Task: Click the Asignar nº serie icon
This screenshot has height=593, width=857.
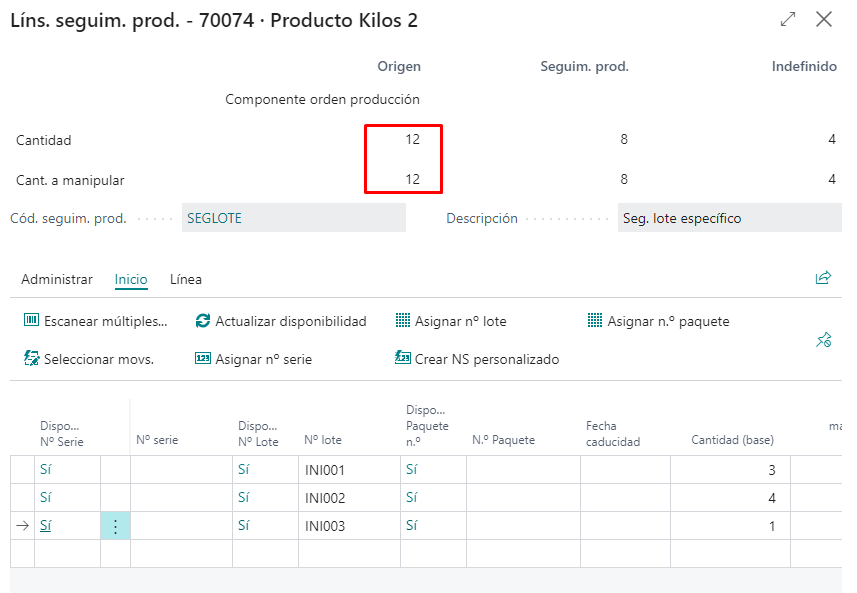Action: [203, 359]
